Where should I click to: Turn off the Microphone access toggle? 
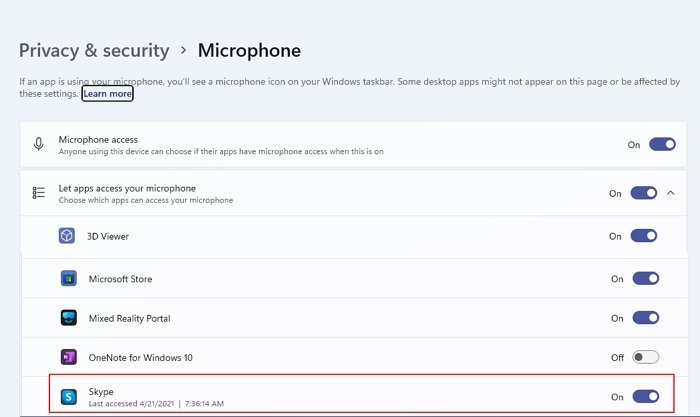[662, 144]
